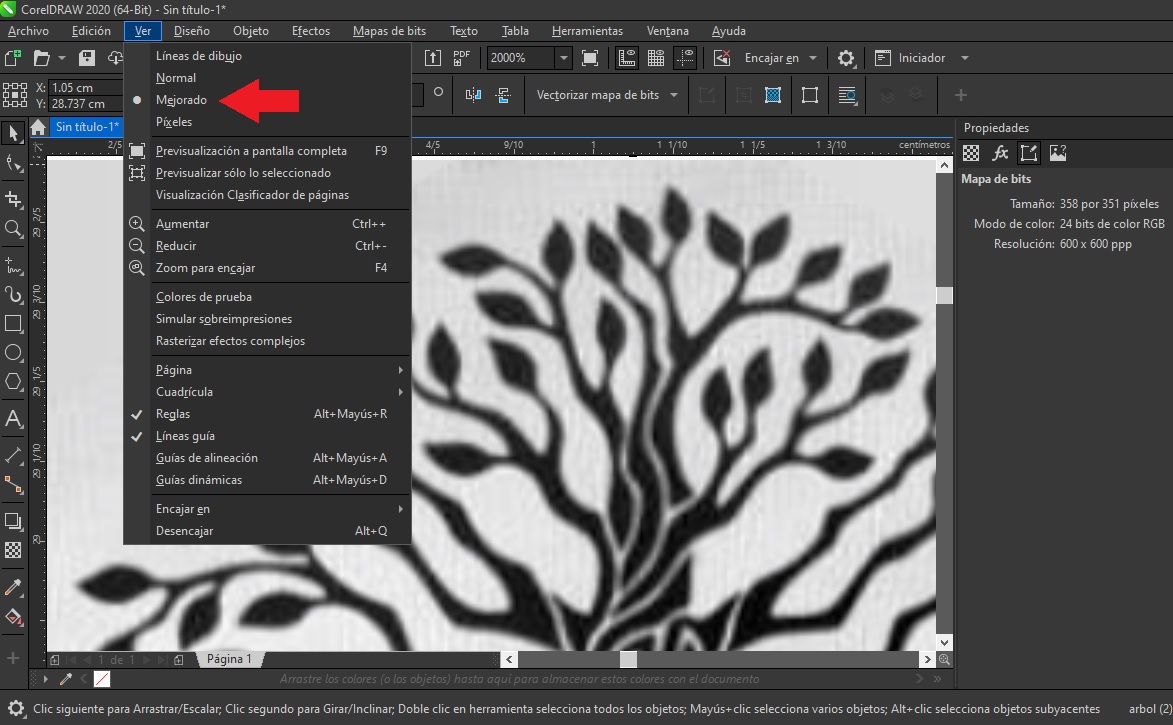Open the Encajar en toolbar dropdown
The width and height of the screenshot is (1173, 725).
tap(813, 58)
